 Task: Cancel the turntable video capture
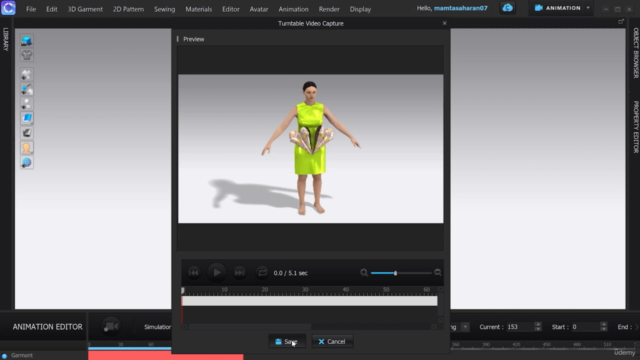click(x=332, y=341)
